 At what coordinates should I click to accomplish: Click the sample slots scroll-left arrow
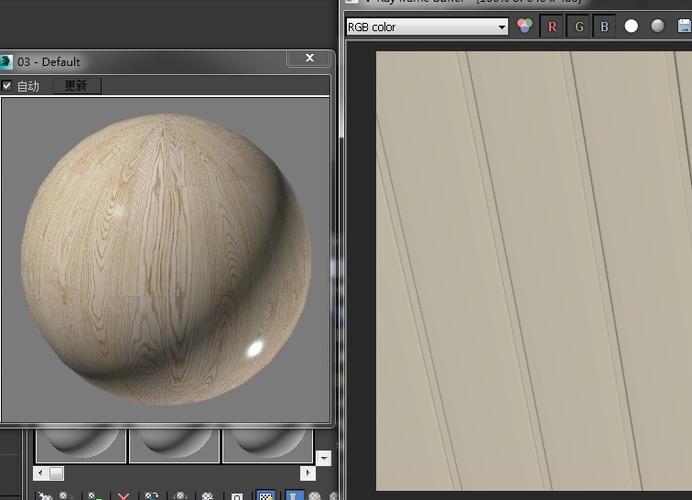click(x=40, y=473)
